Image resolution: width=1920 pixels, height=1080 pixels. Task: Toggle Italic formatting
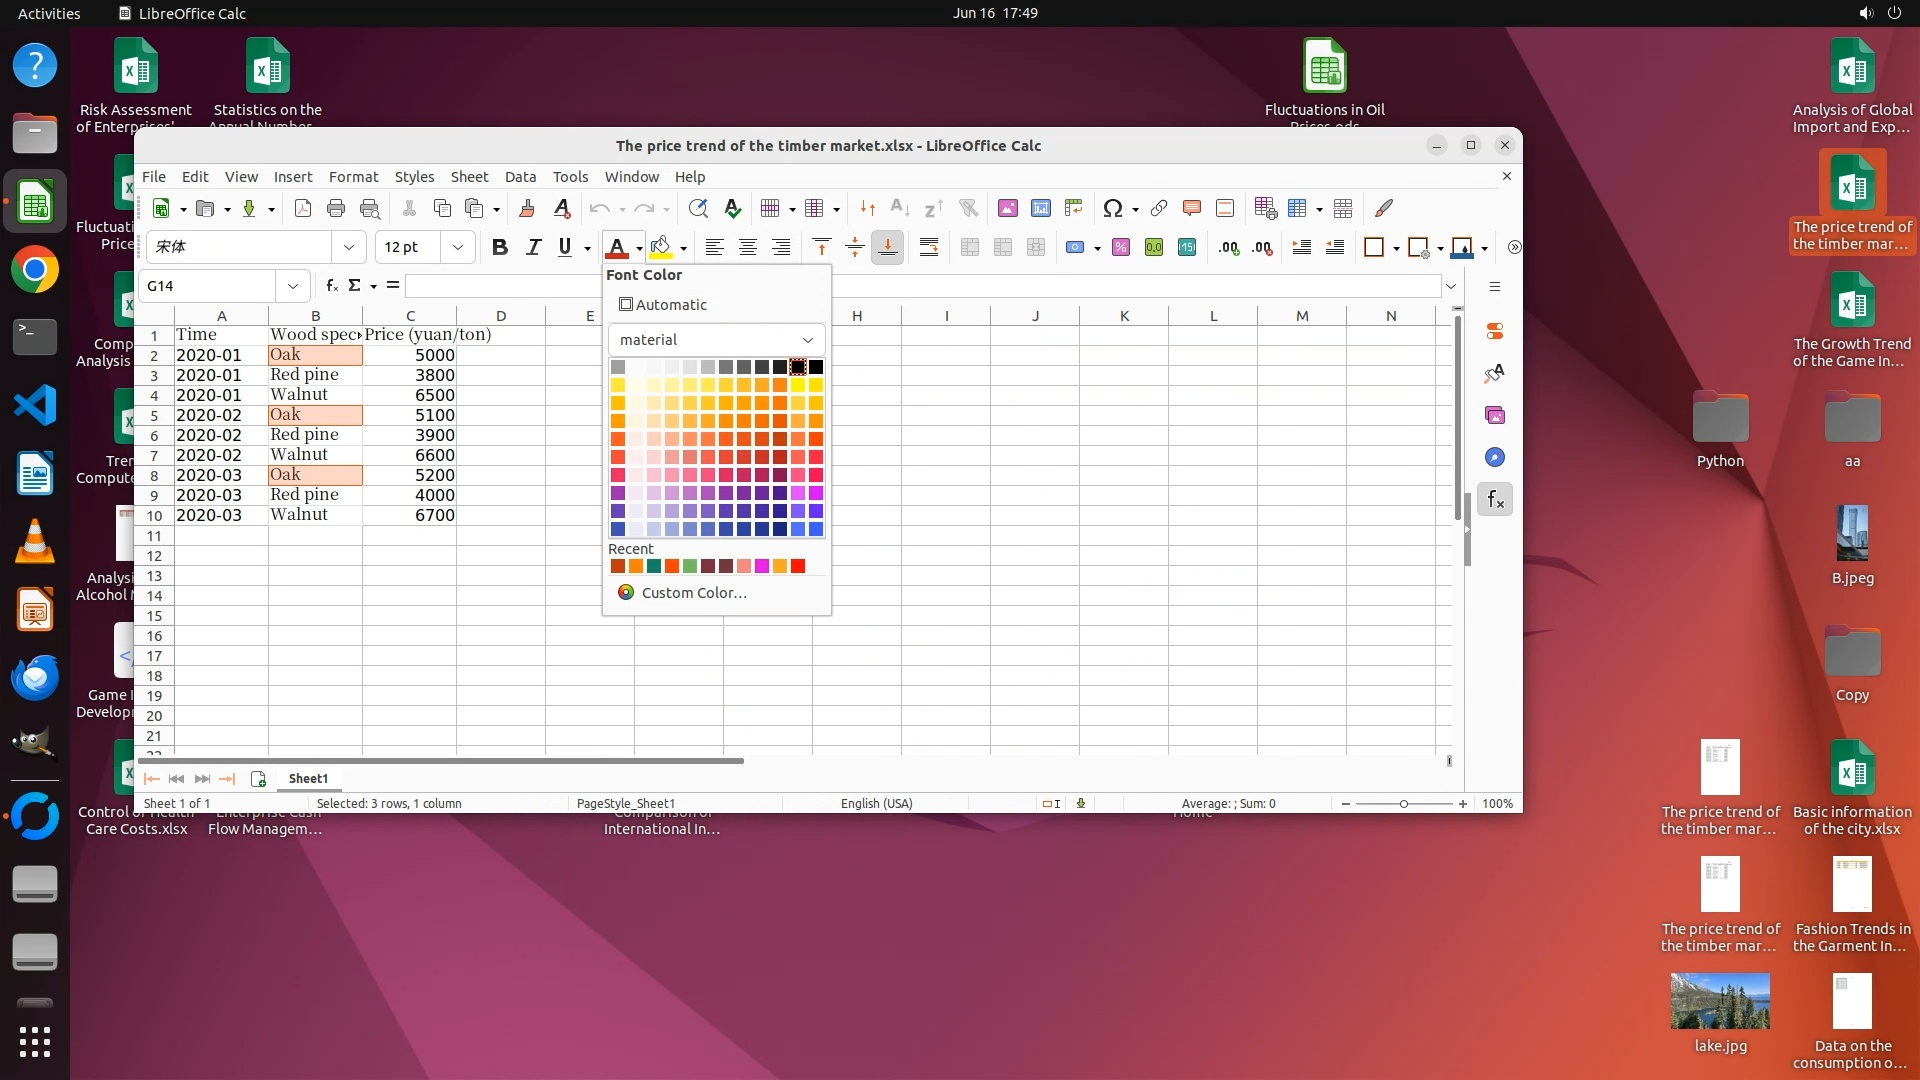click(533, 247)
